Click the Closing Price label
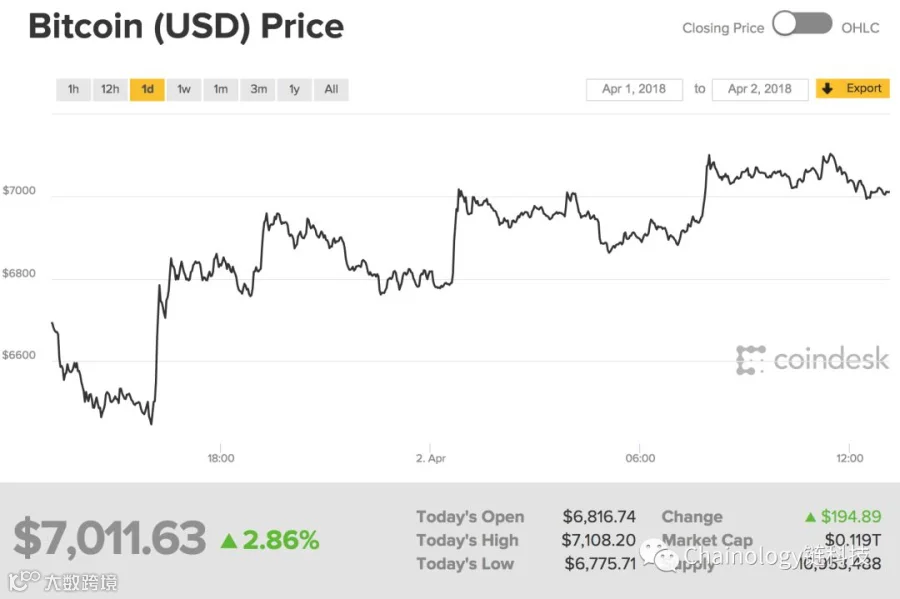The image size is (900, 599). pos(723,28)
